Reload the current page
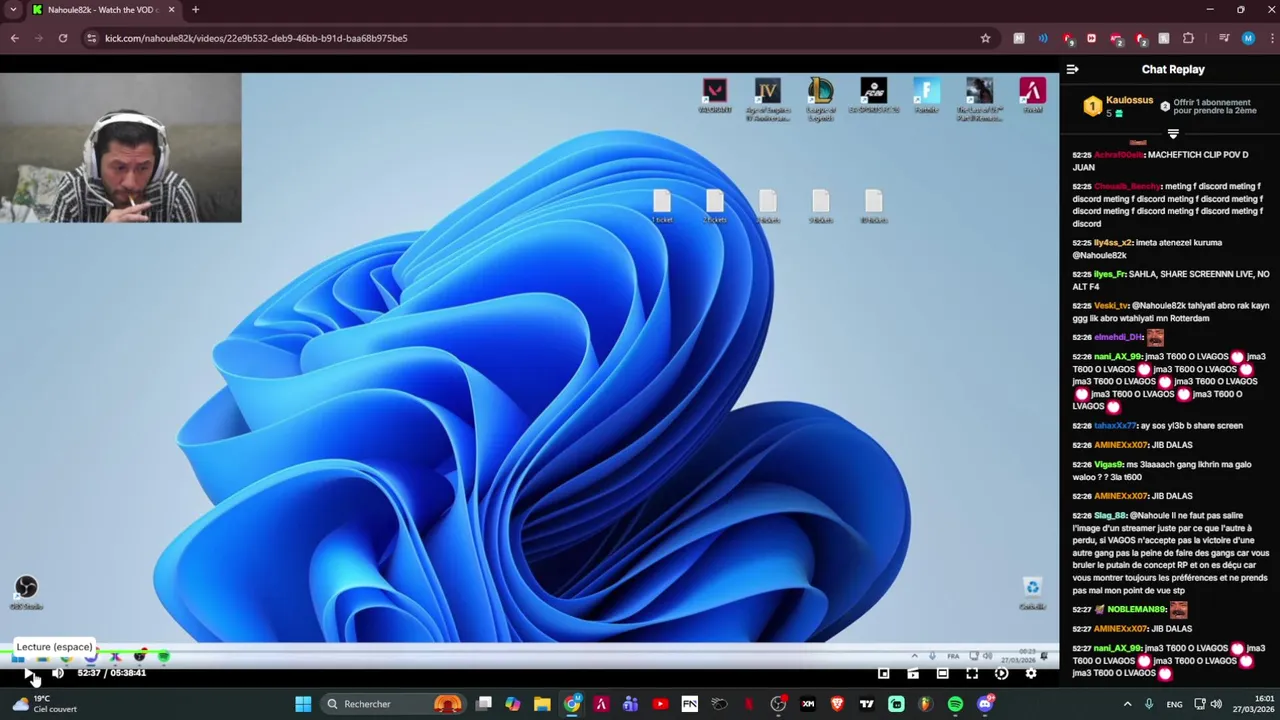1280x720 pixels. 63,38
